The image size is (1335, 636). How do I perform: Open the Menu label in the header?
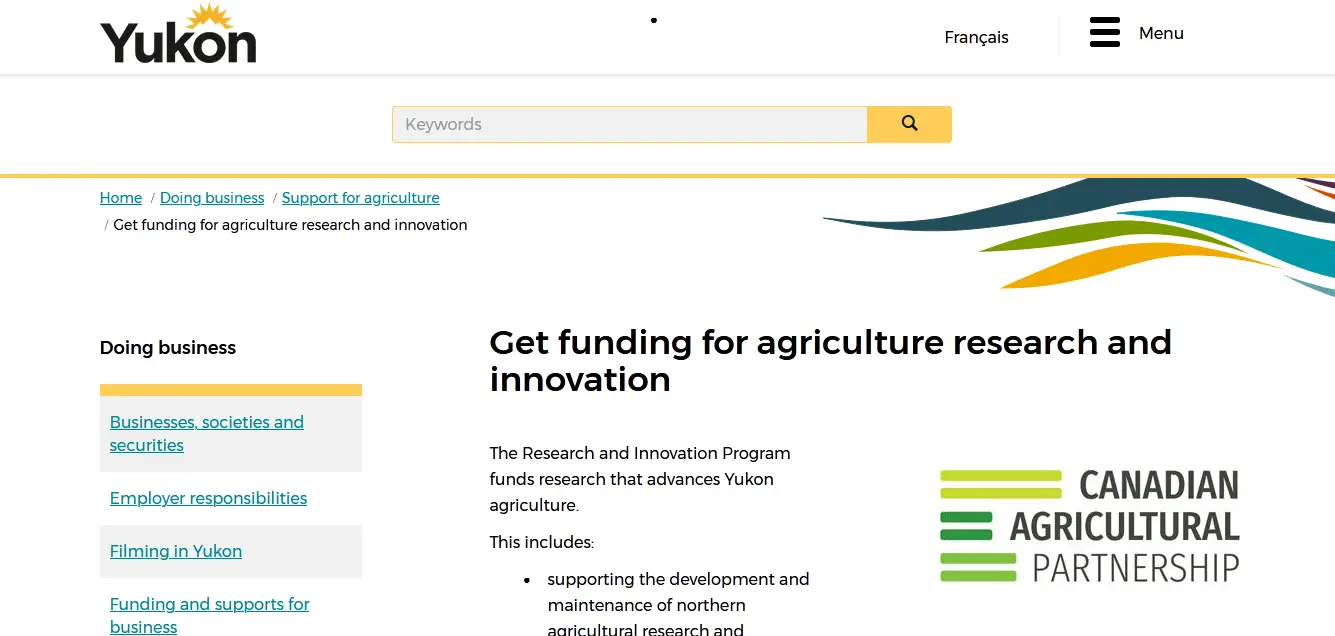coord(1160,33)
